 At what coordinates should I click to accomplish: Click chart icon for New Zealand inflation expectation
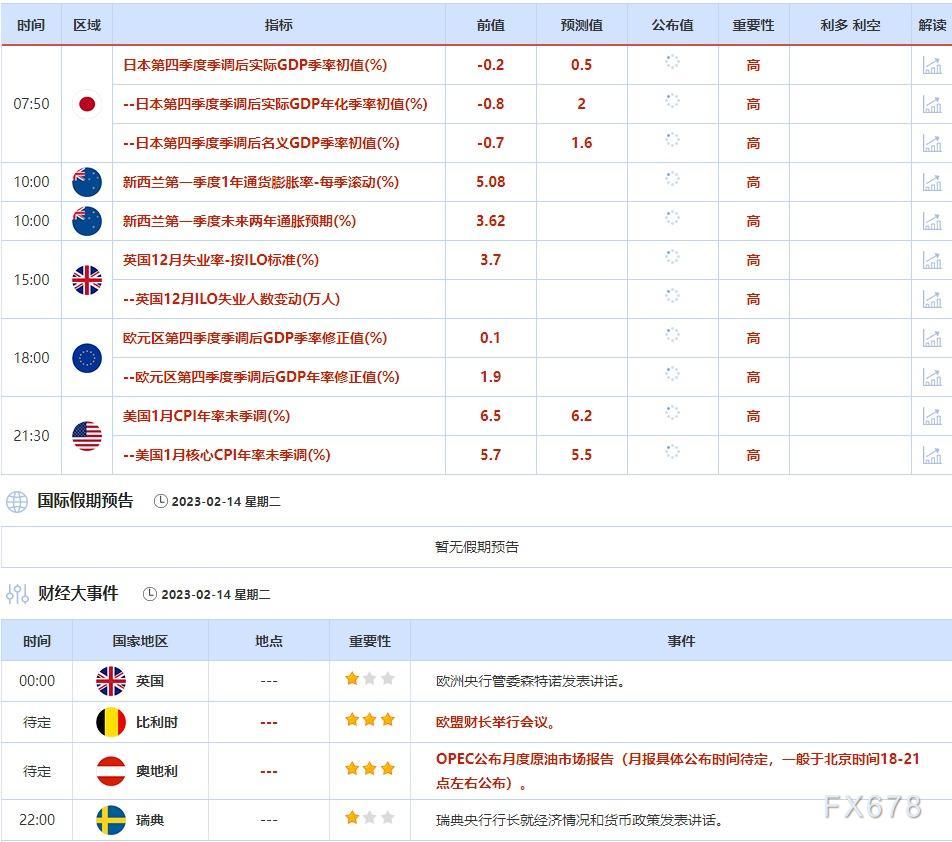coord(931,221)
